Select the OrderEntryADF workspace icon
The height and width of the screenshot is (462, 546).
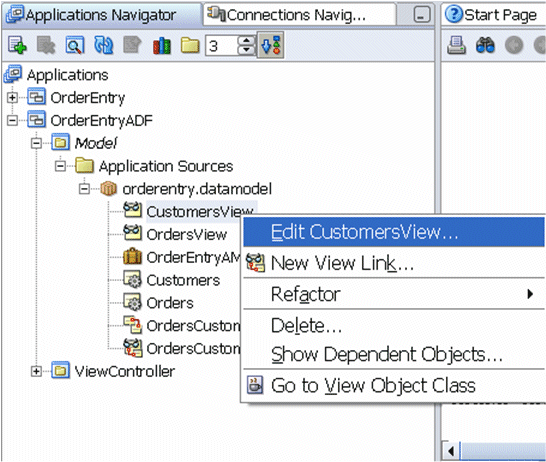pos(36,120)
